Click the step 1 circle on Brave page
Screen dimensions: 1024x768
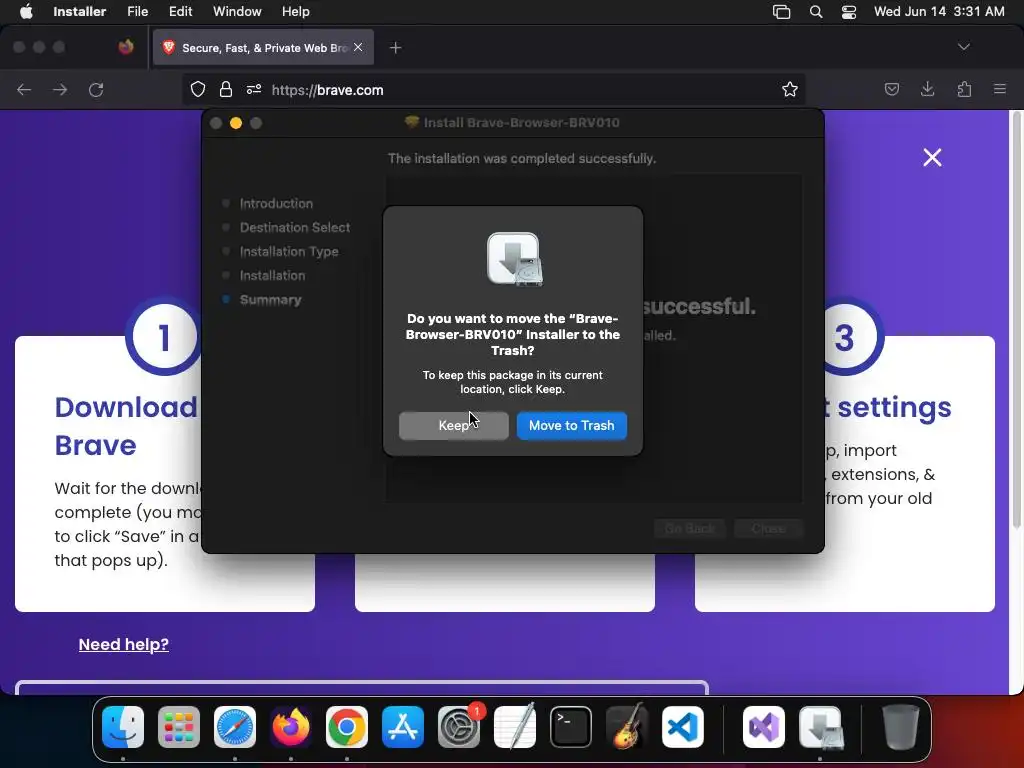(x=163, y=337)
